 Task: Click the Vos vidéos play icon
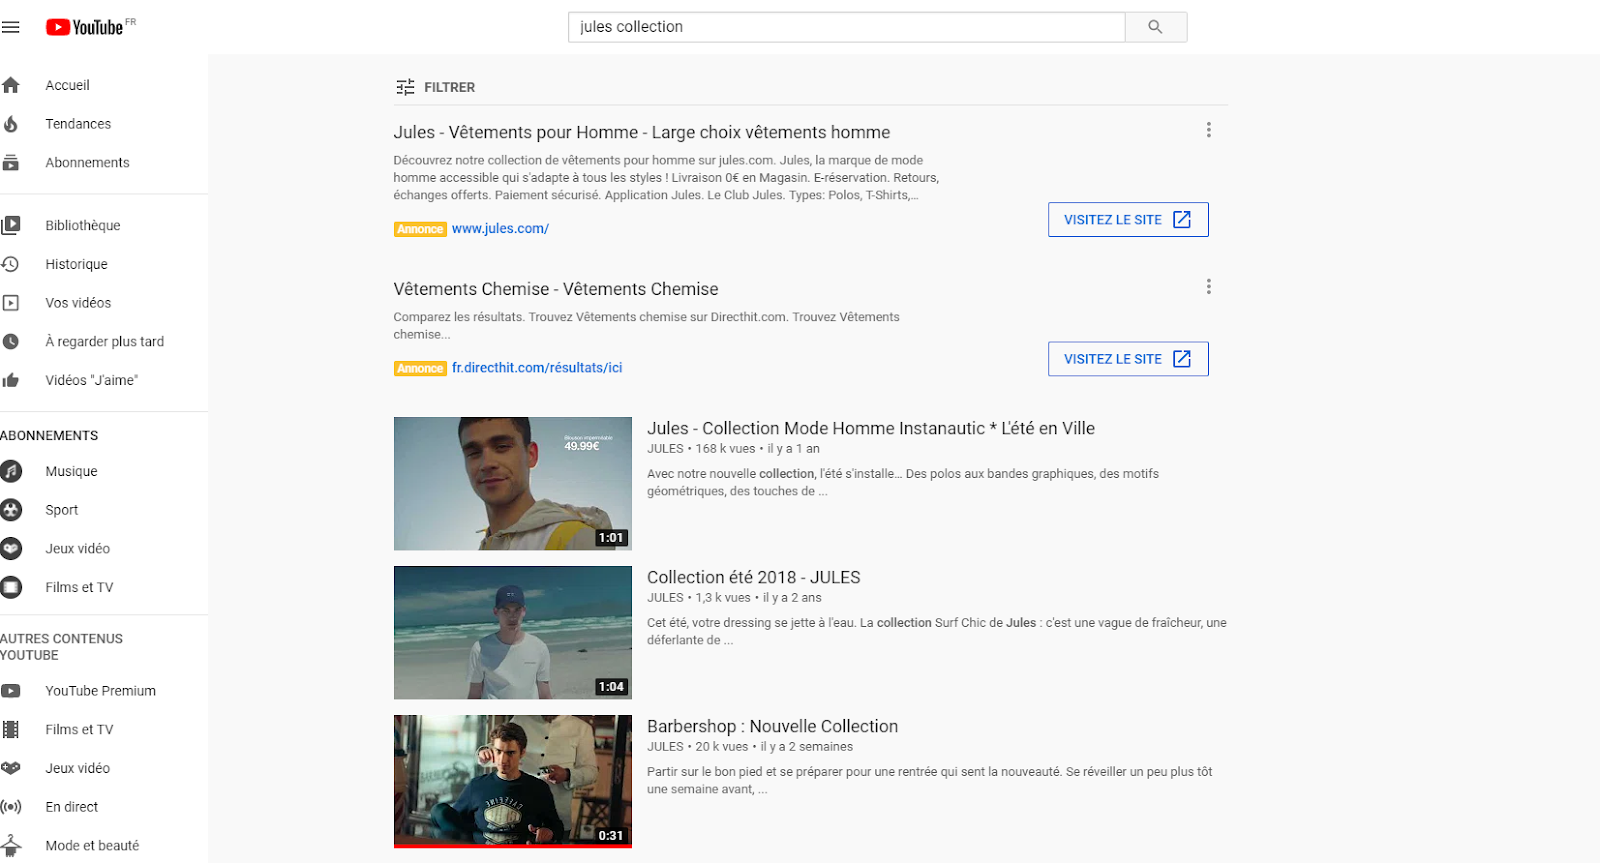(11, 303)
